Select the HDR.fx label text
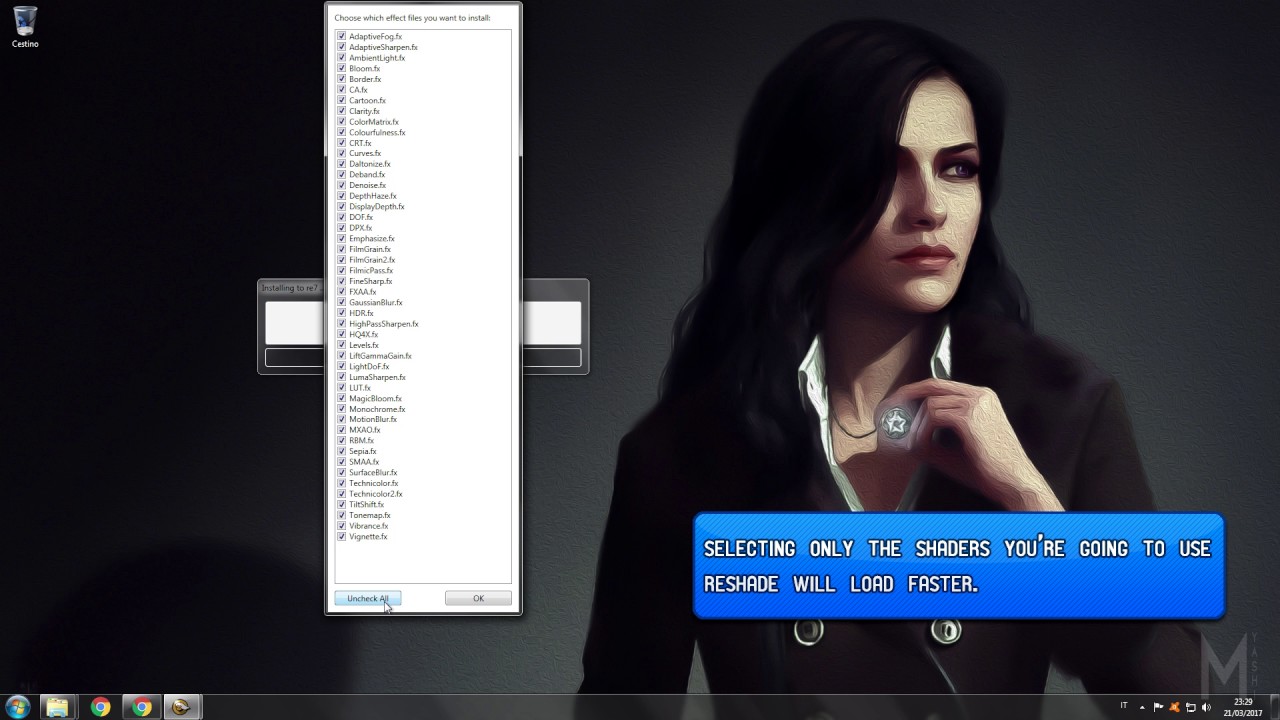Viewport: 1280px width, 720px height. tap(361, 313)
